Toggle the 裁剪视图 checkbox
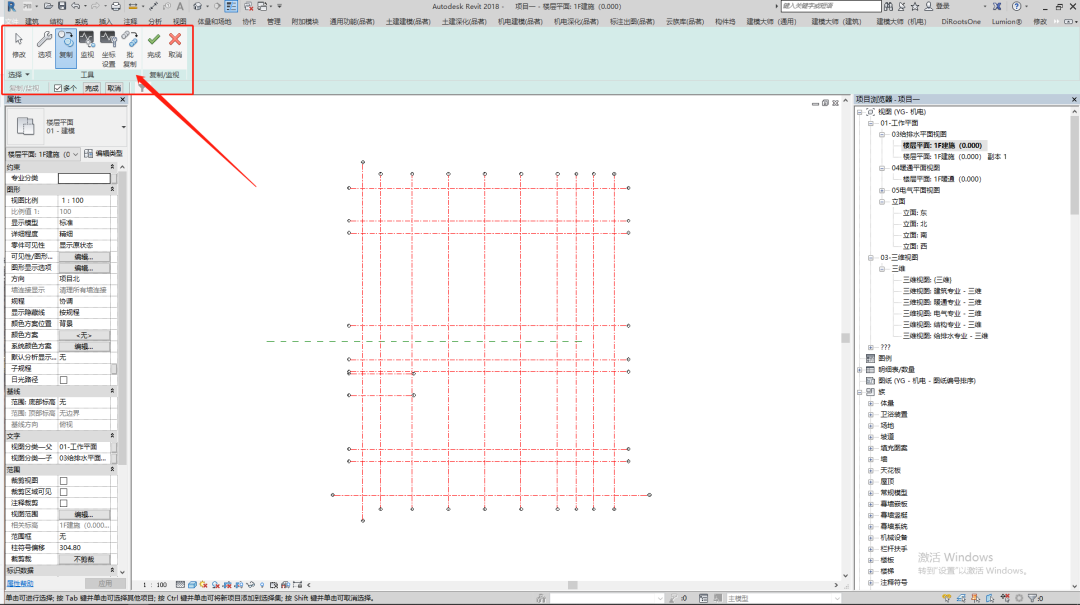 [x=63, y=480]
